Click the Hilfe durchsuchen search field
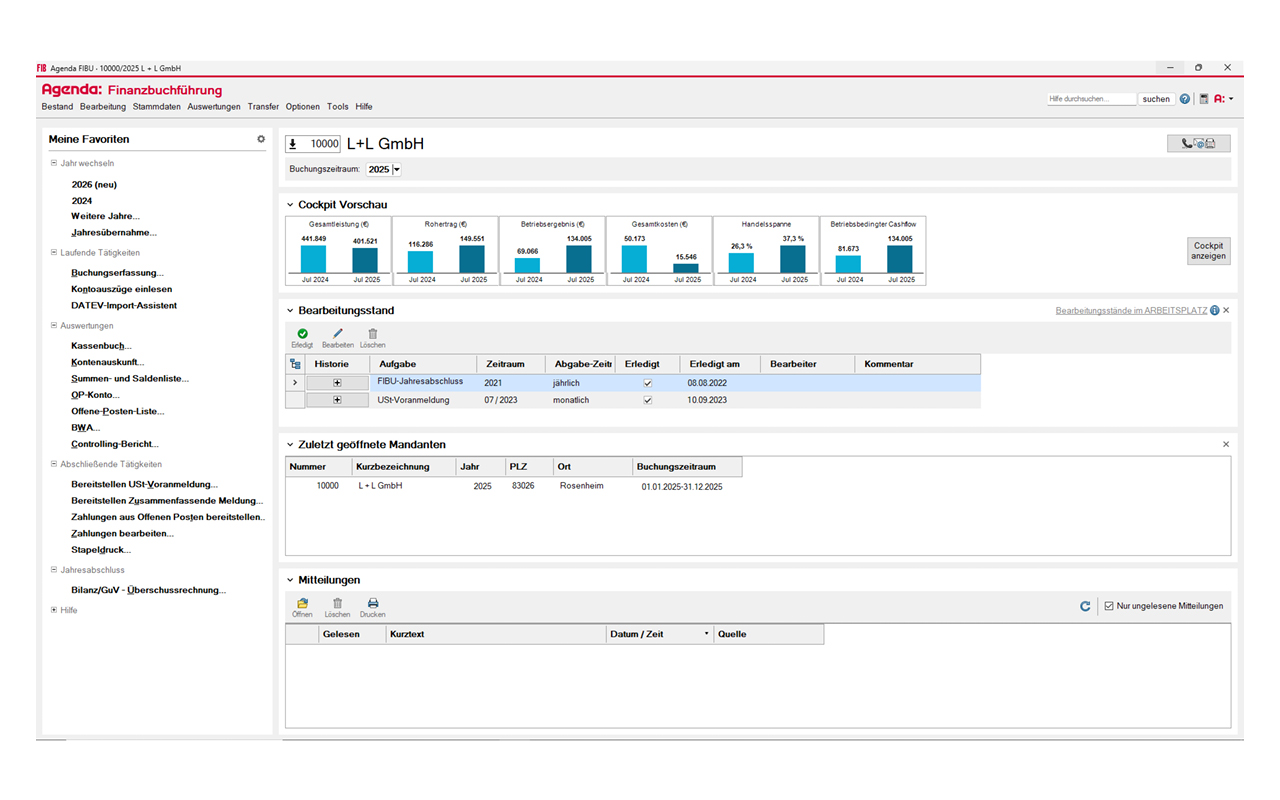 [x=1091, y=99]
